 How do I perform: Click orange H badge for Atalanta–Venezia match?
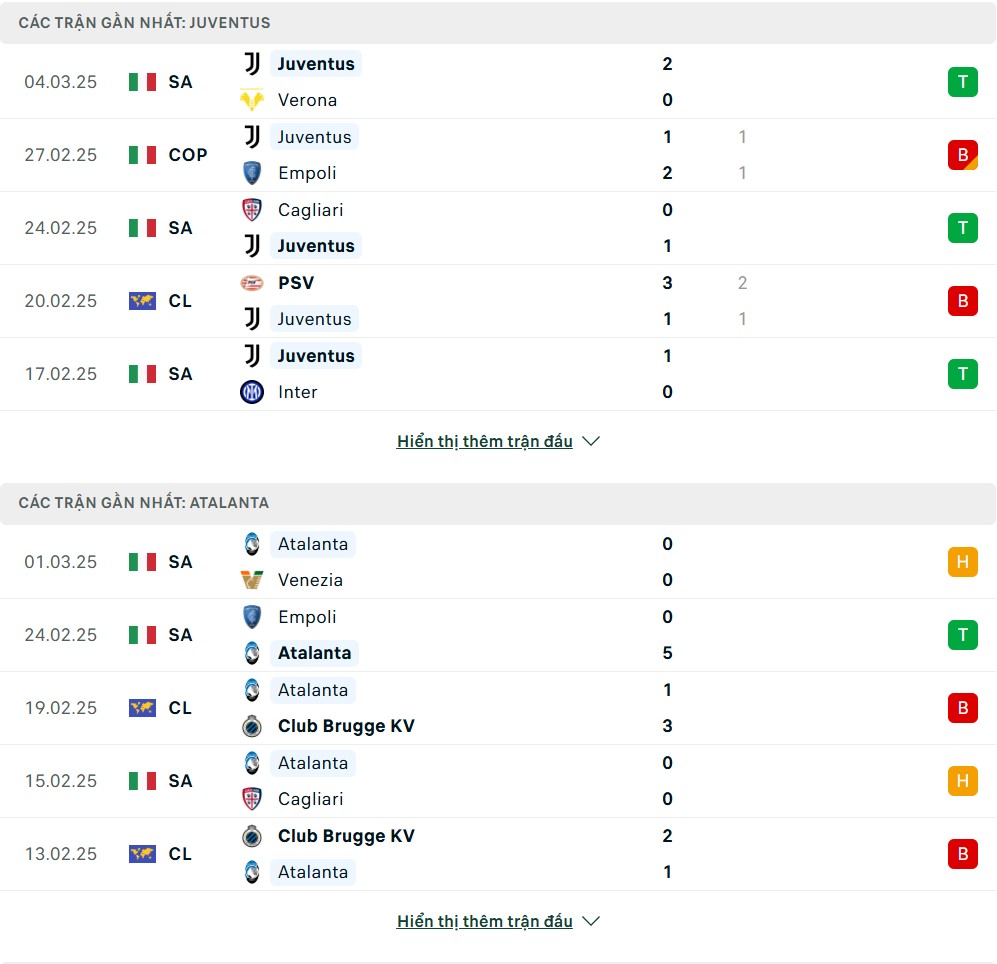tap(963, 562)
